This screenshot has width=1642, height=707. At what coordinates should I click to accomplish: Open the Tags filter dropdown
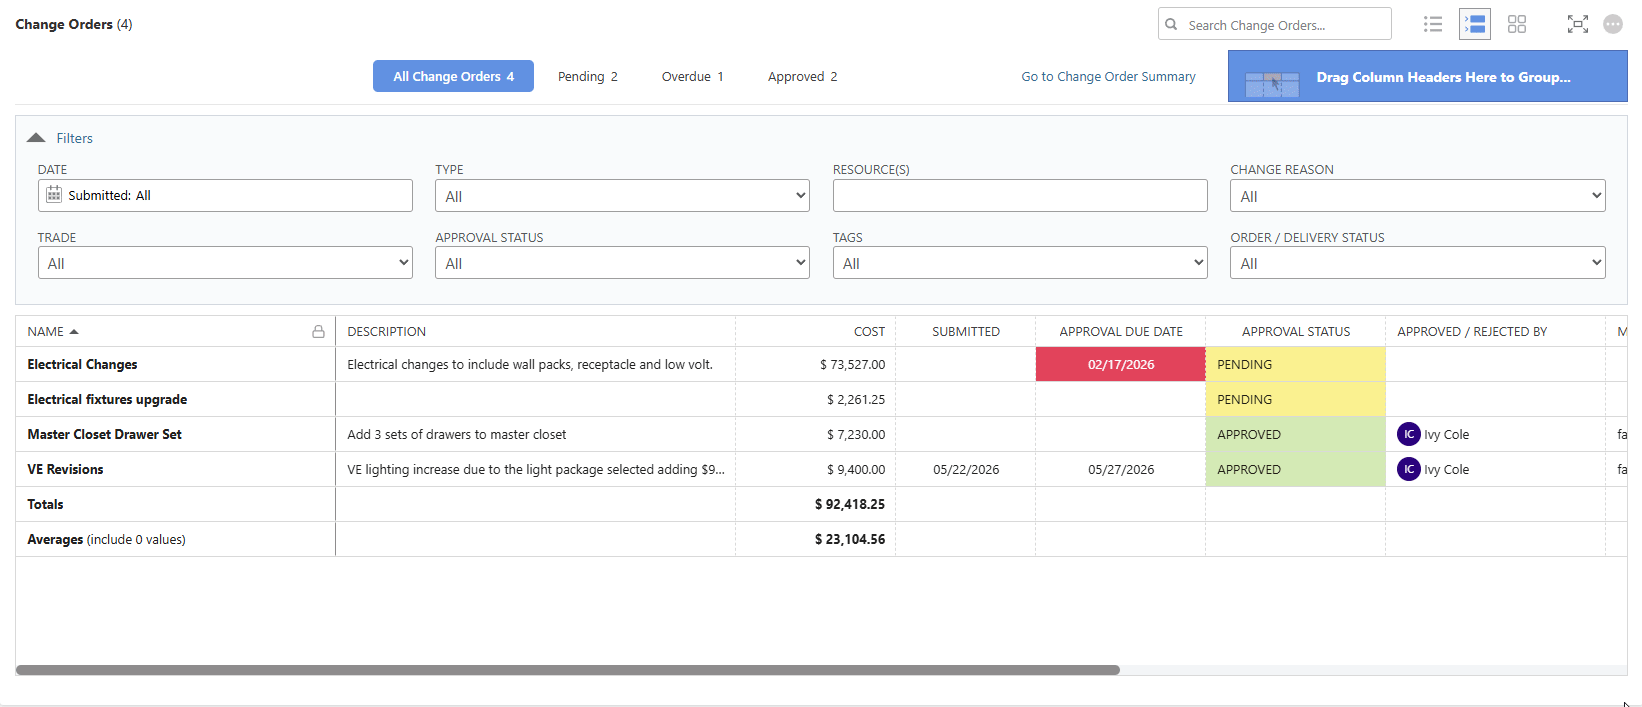click(x=1020, y=263)
